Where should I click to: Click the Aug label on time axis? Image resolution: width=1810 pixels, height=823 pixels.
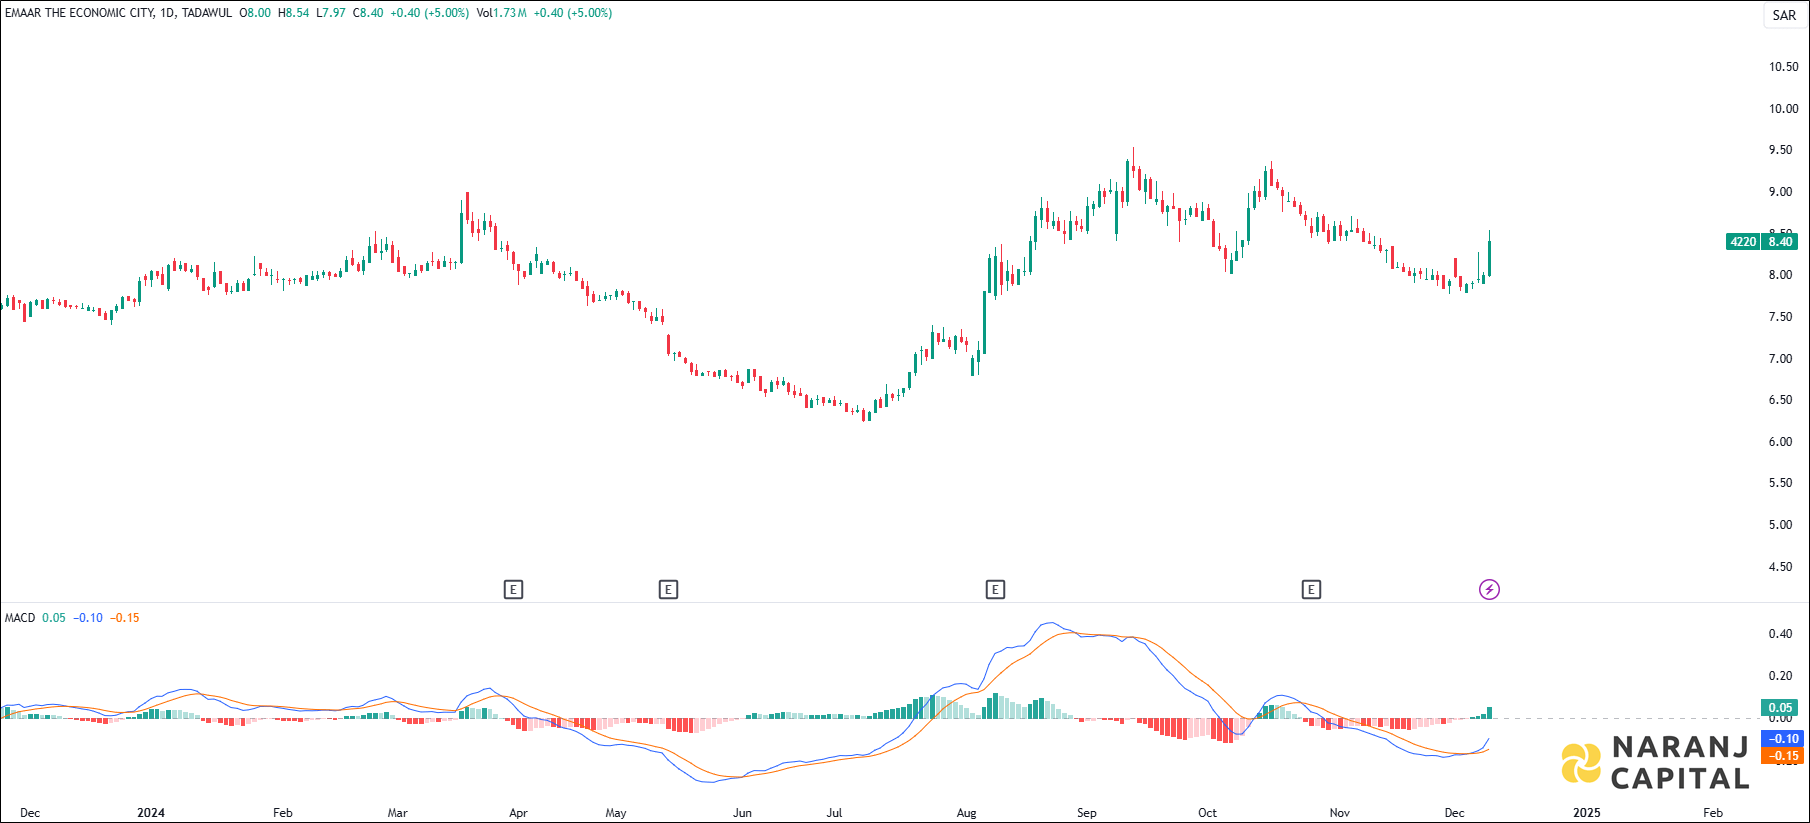[x=966, y=813]
